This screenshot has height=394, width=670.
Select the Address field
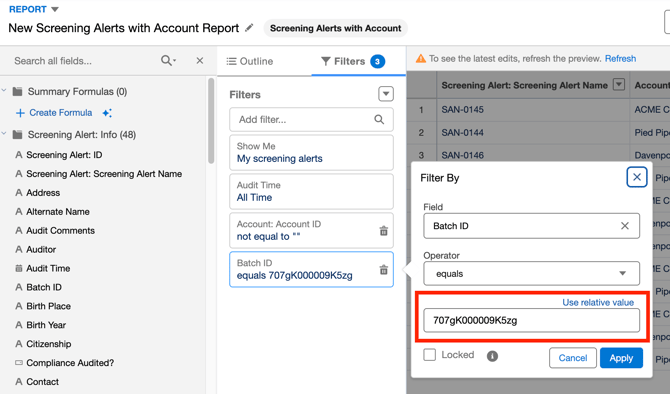(x=43, y=193)
